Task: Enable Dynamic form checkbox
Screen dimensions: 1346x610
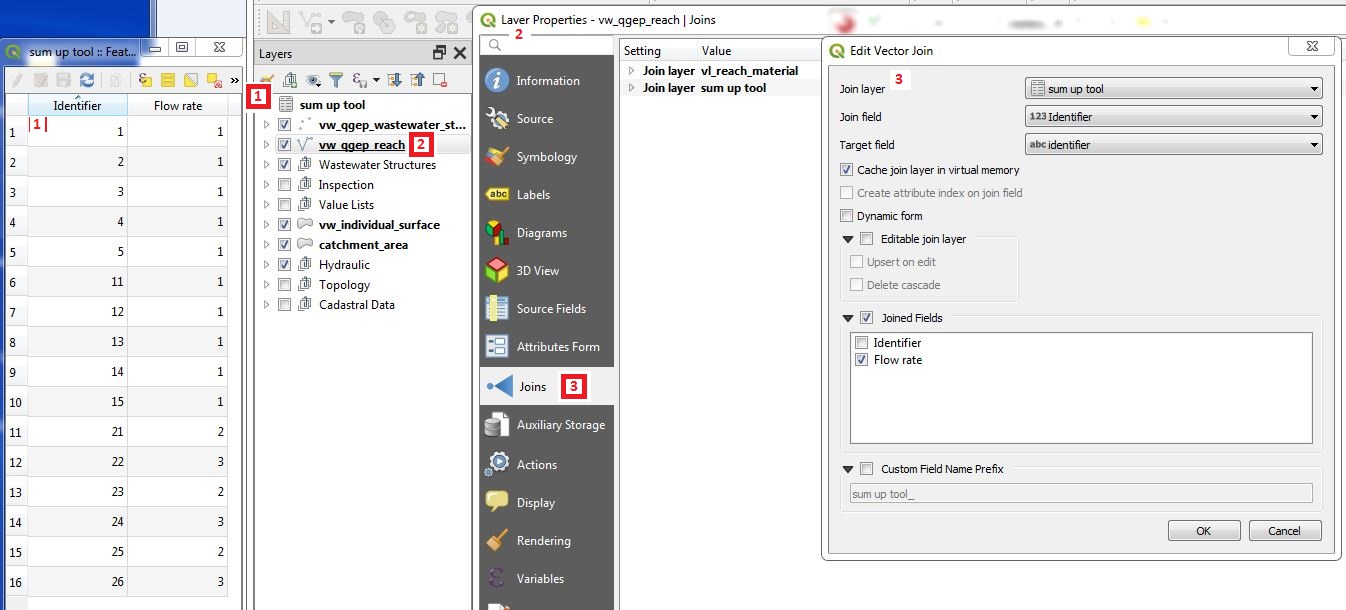Action: (847, 216)
